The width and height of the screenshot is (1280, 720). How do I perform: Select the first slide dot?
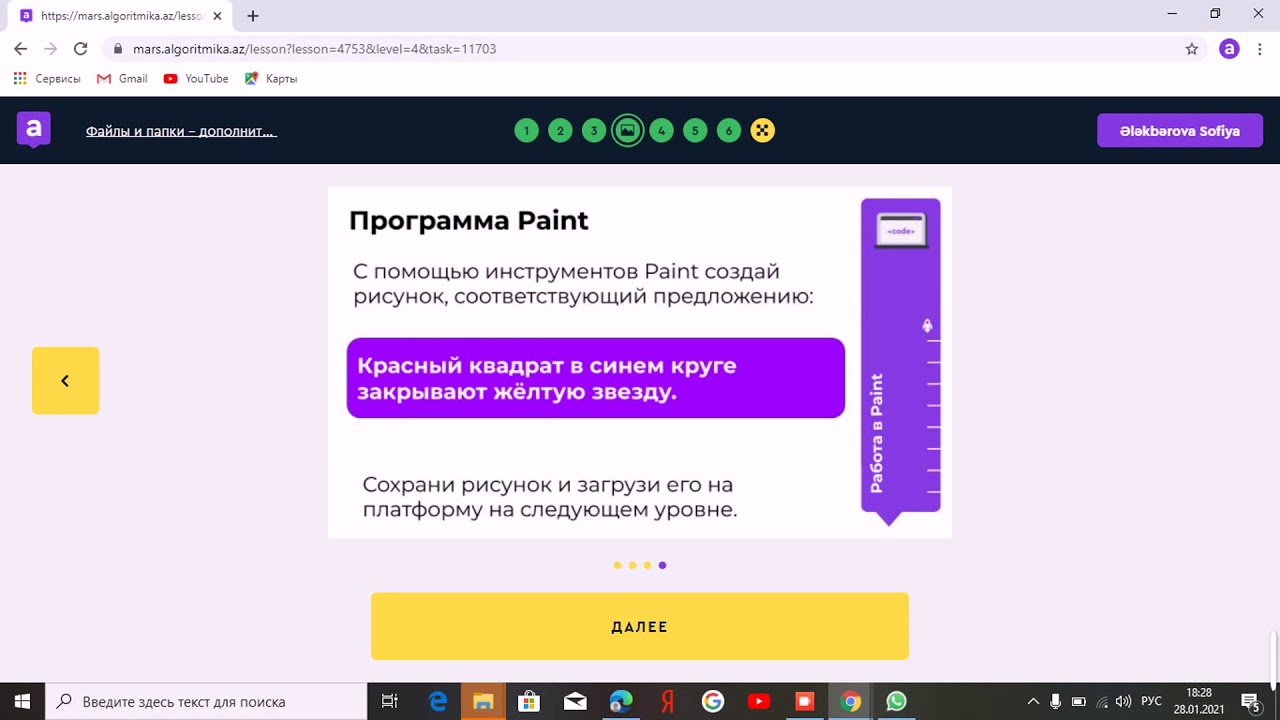tap(617, 565)
